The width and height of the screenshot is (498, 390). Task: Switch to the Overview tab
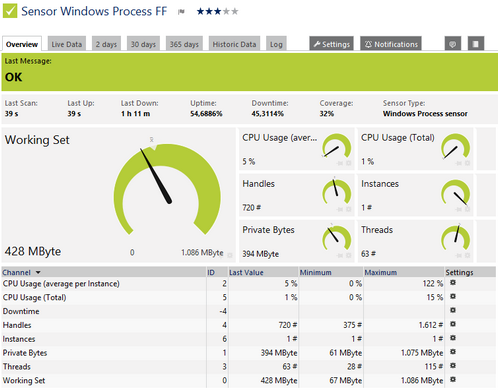pos(22,44)
